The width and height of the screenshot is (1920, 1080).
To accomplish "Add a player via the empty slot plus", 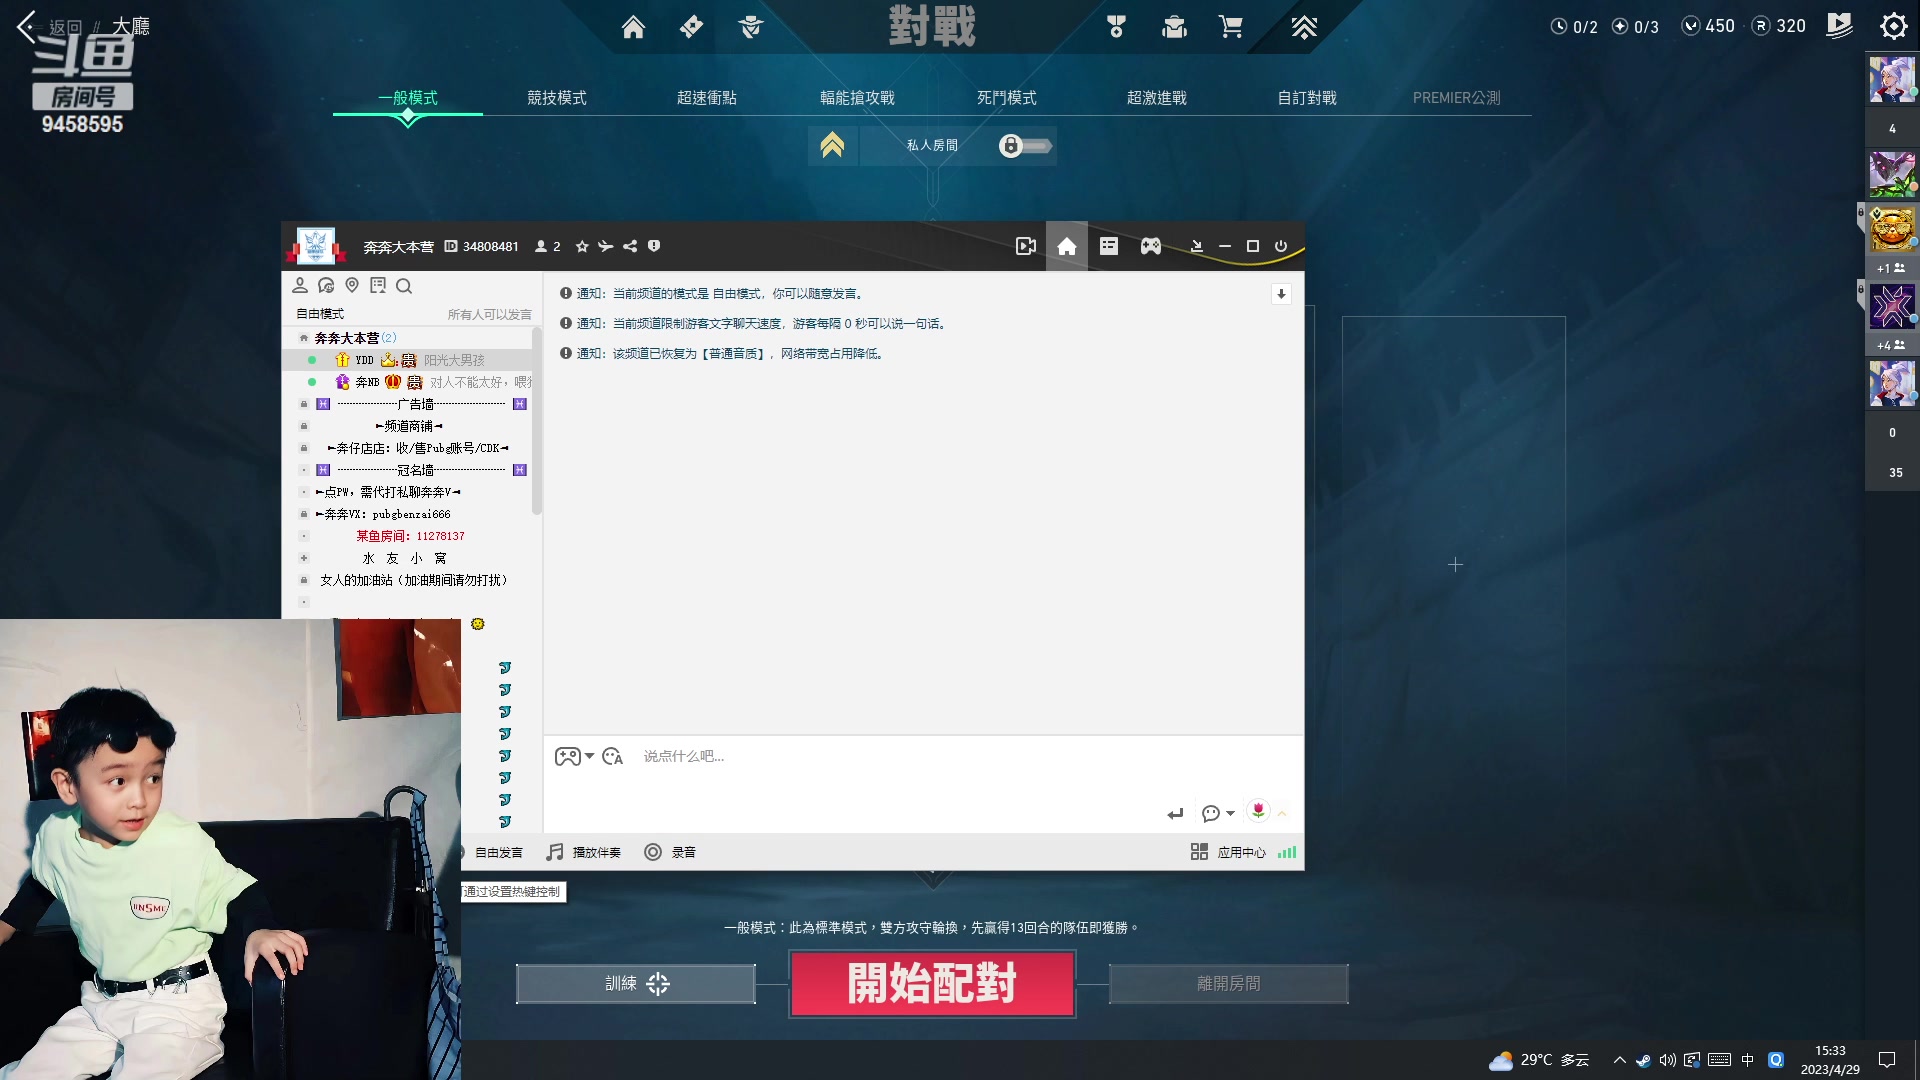I will (x=1455, y=565).
